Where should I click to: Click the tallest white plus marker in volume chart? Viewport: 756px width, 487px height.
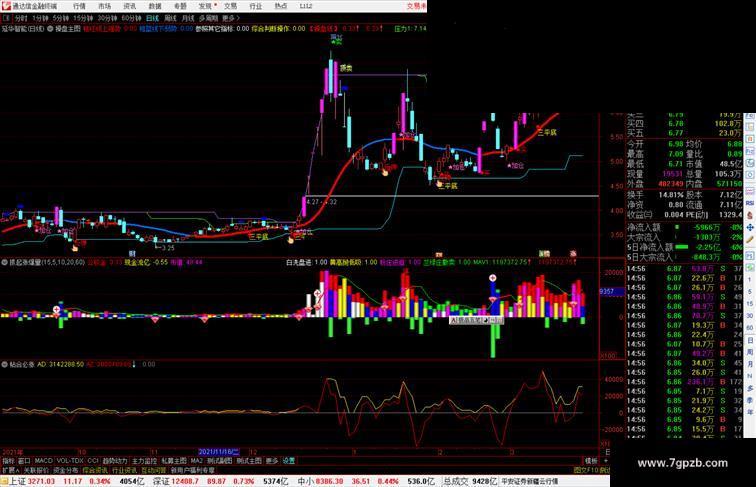click(492, 278)
